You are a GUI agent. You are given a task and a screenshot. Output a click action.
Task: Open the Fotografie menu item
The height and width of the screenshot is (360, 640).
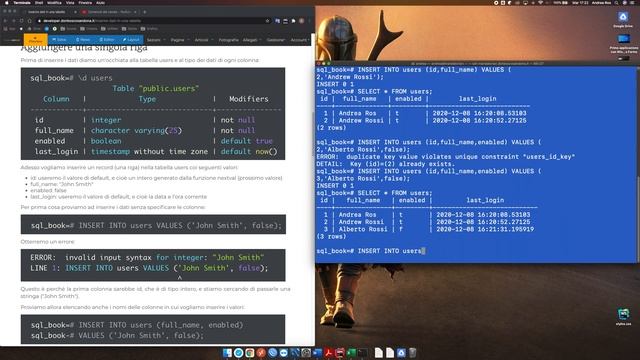click(x=229, y=40)
